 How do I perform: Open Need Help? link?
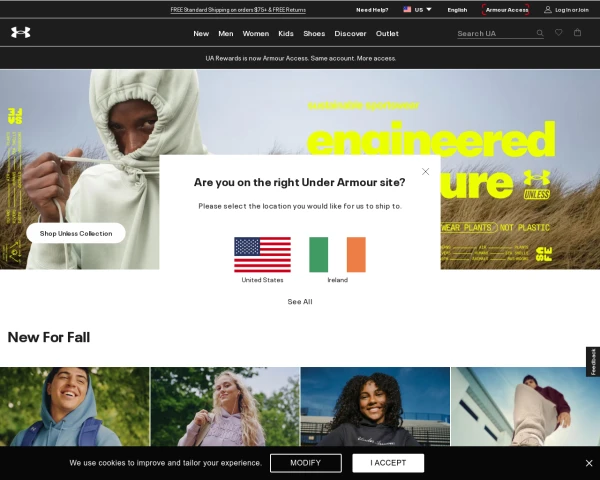pos(372,10)
